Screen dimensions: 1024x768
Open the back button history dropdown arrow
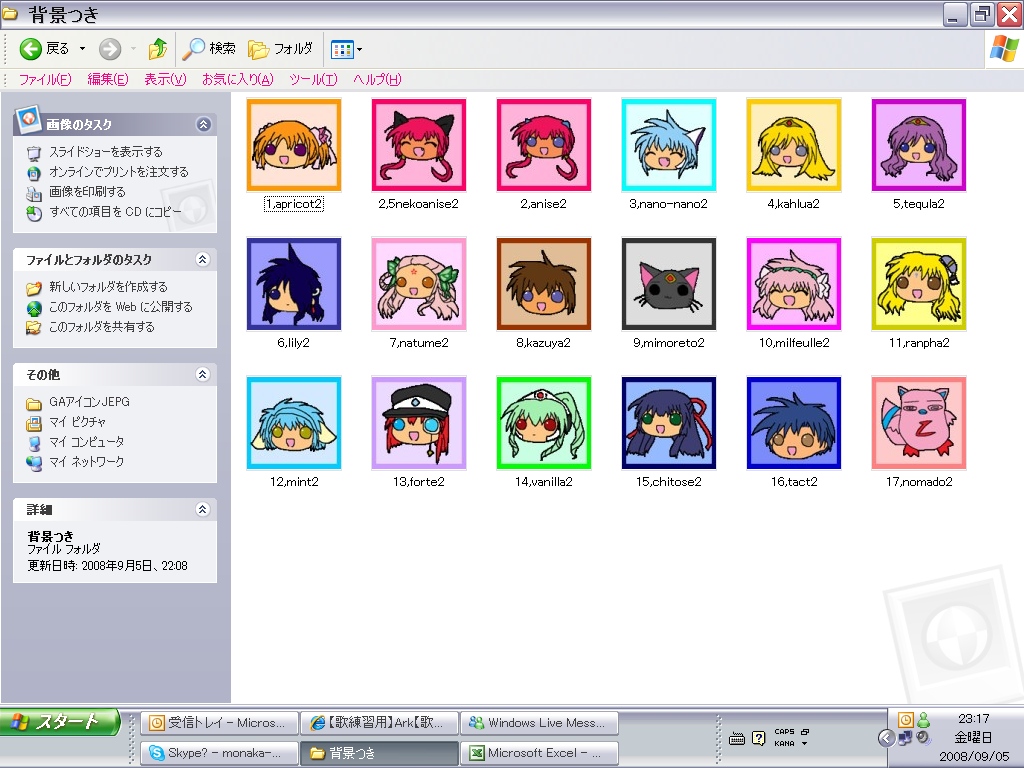coord(82,49)
